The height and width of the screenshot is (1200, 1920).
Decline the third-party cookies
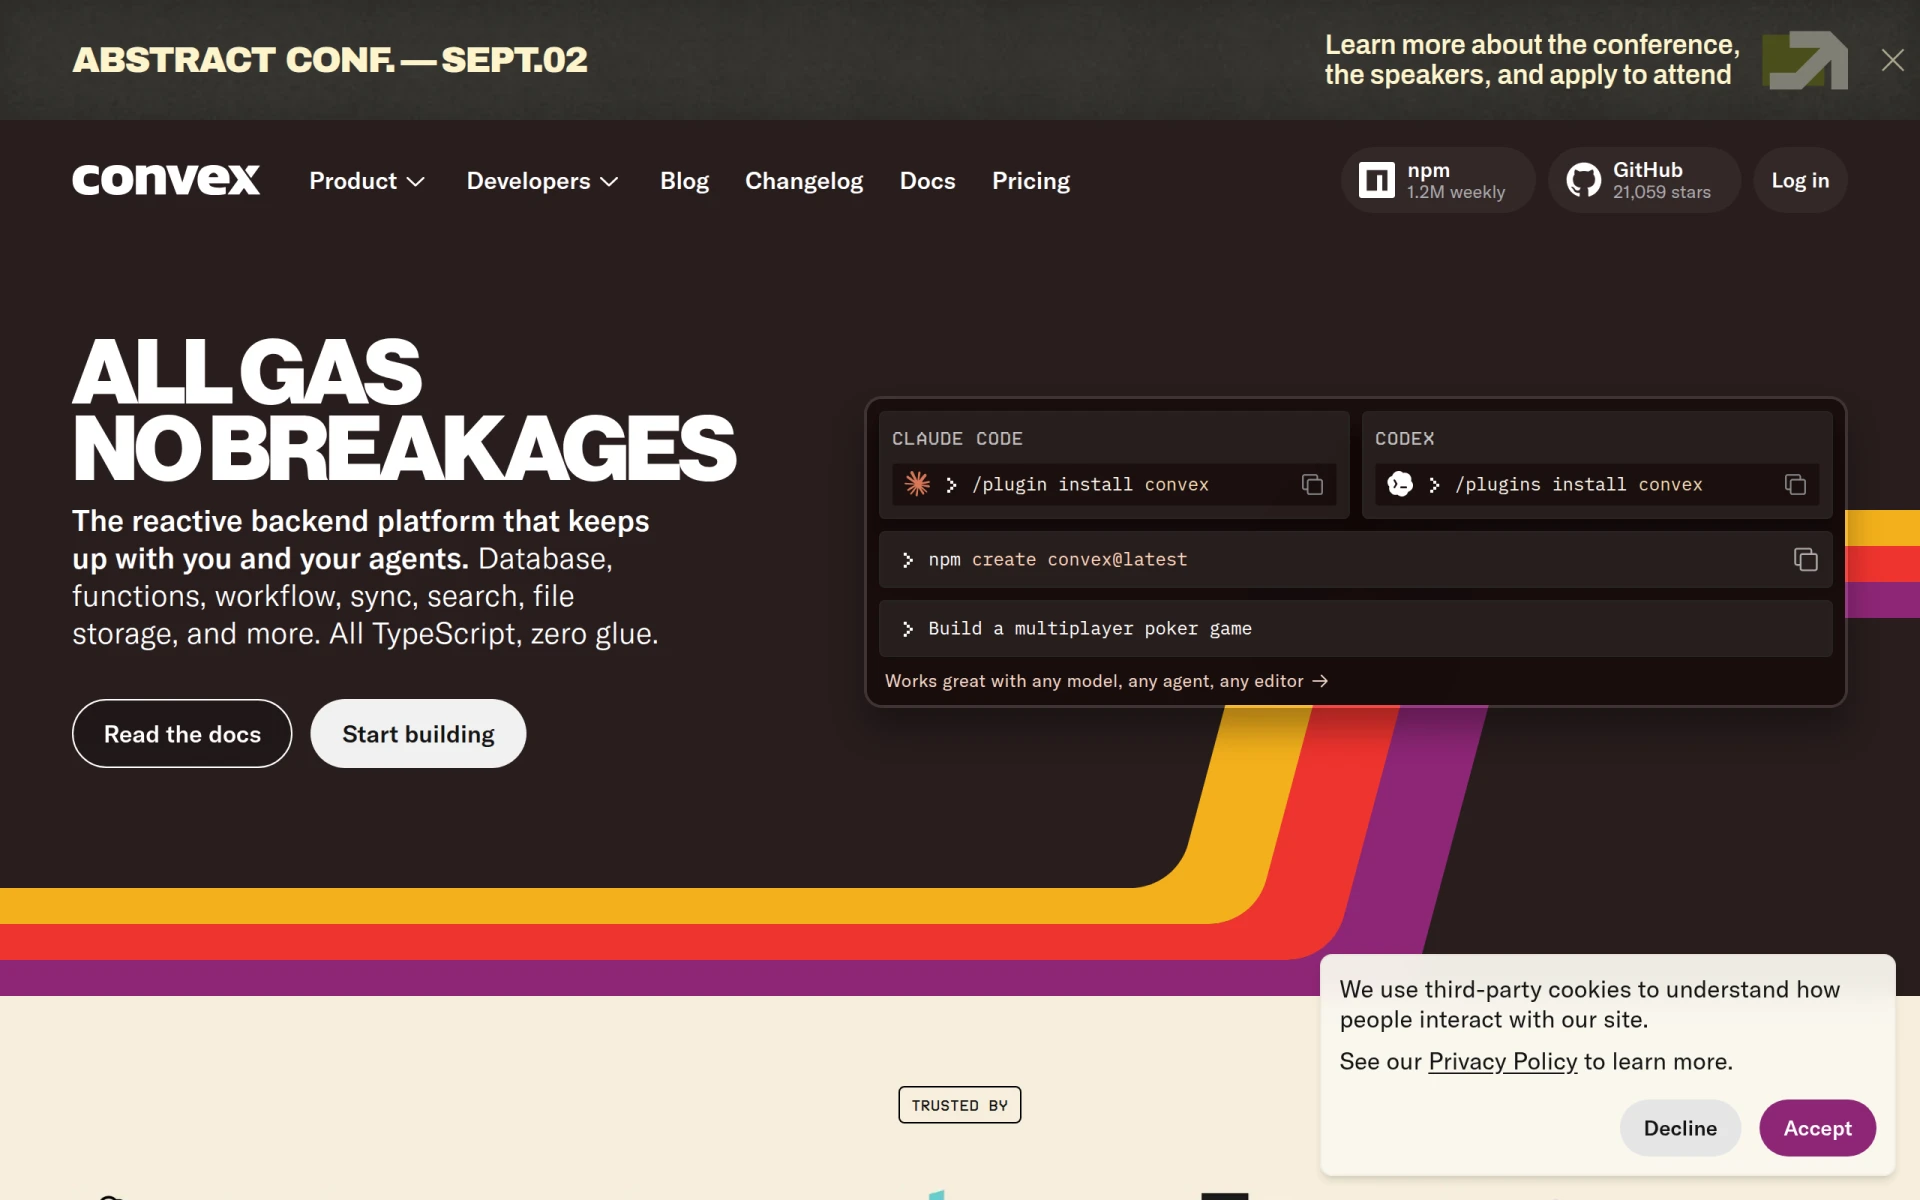point(1680,1128)
